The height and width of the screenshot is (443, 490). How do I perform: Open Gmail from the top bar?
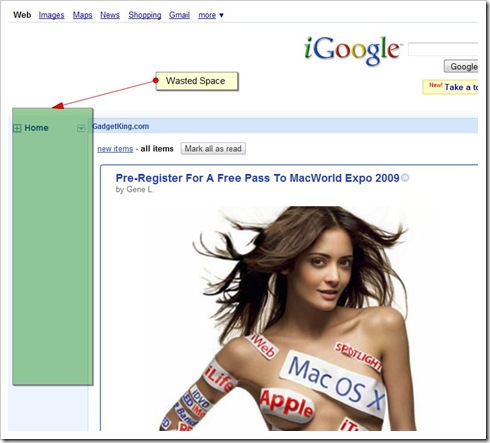(x=179, y=15)
